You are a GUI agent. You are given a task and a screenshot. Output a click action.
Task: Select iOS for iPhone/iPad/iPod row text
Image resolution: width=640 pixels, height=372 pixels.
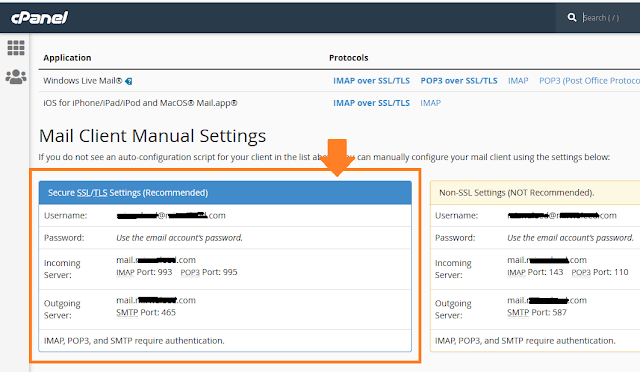tap(140, 103)
